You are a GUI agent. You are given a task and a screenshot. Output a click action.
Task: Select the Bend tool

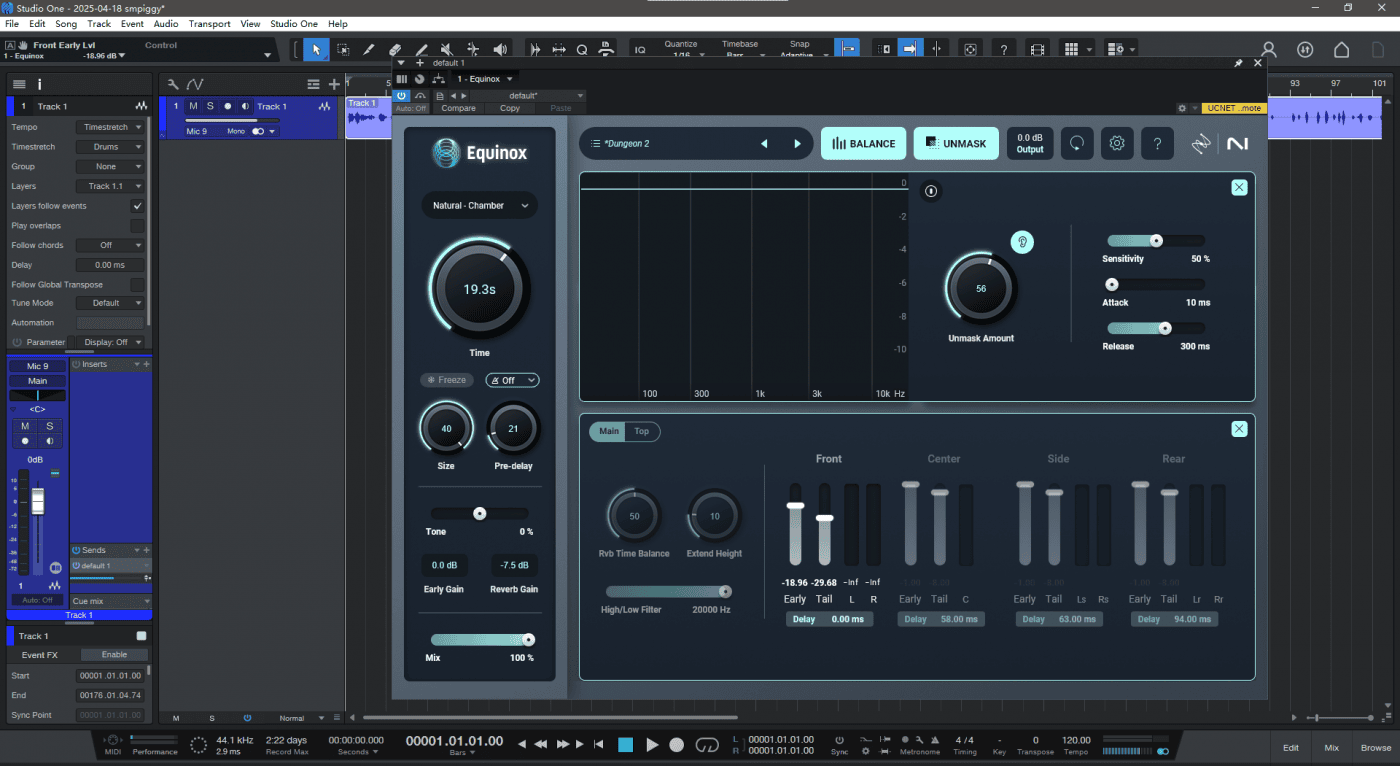pos(473,49)
